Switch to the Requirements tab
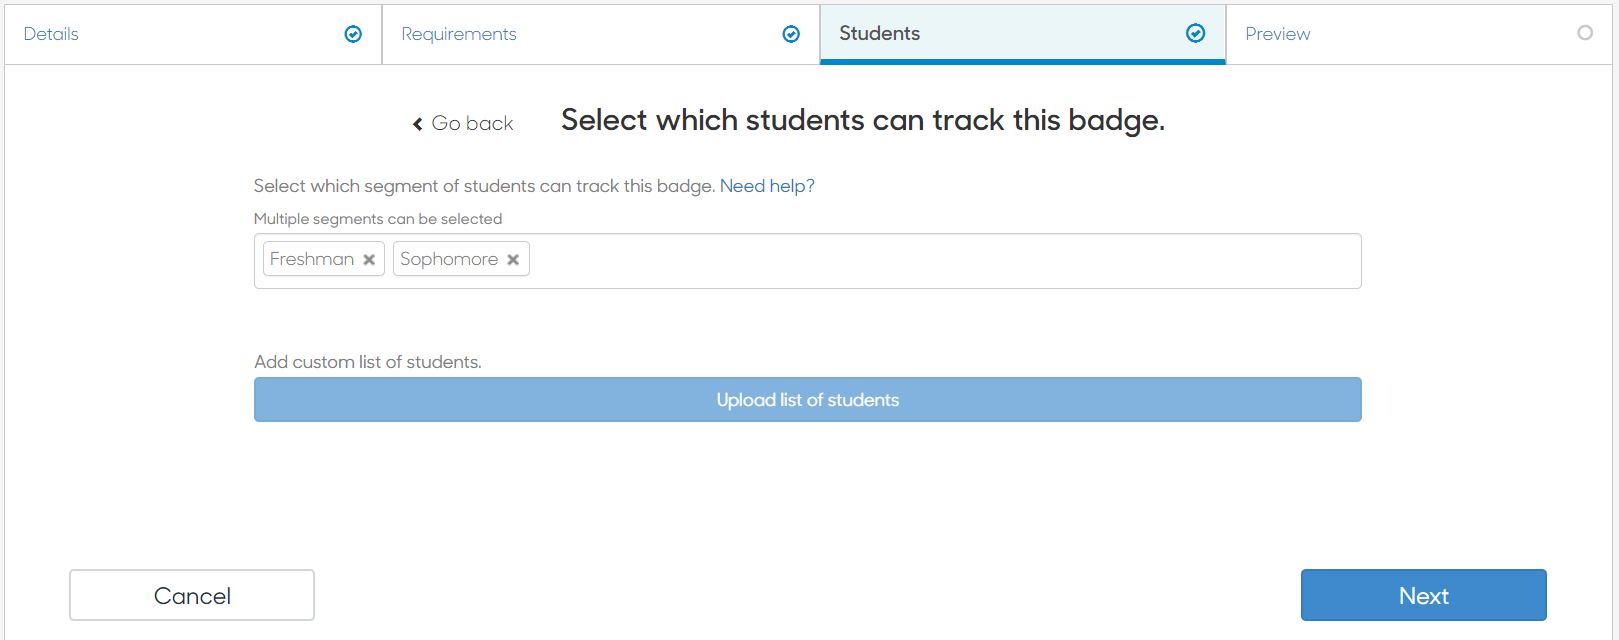1619x640 pixels. coord(601,34)
